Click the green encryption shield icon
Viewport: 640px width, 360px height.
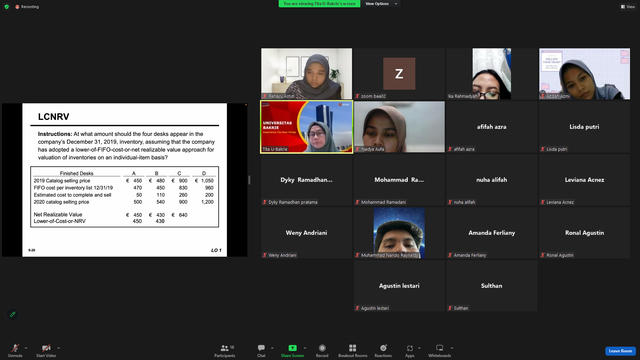[x=7, y=7]
